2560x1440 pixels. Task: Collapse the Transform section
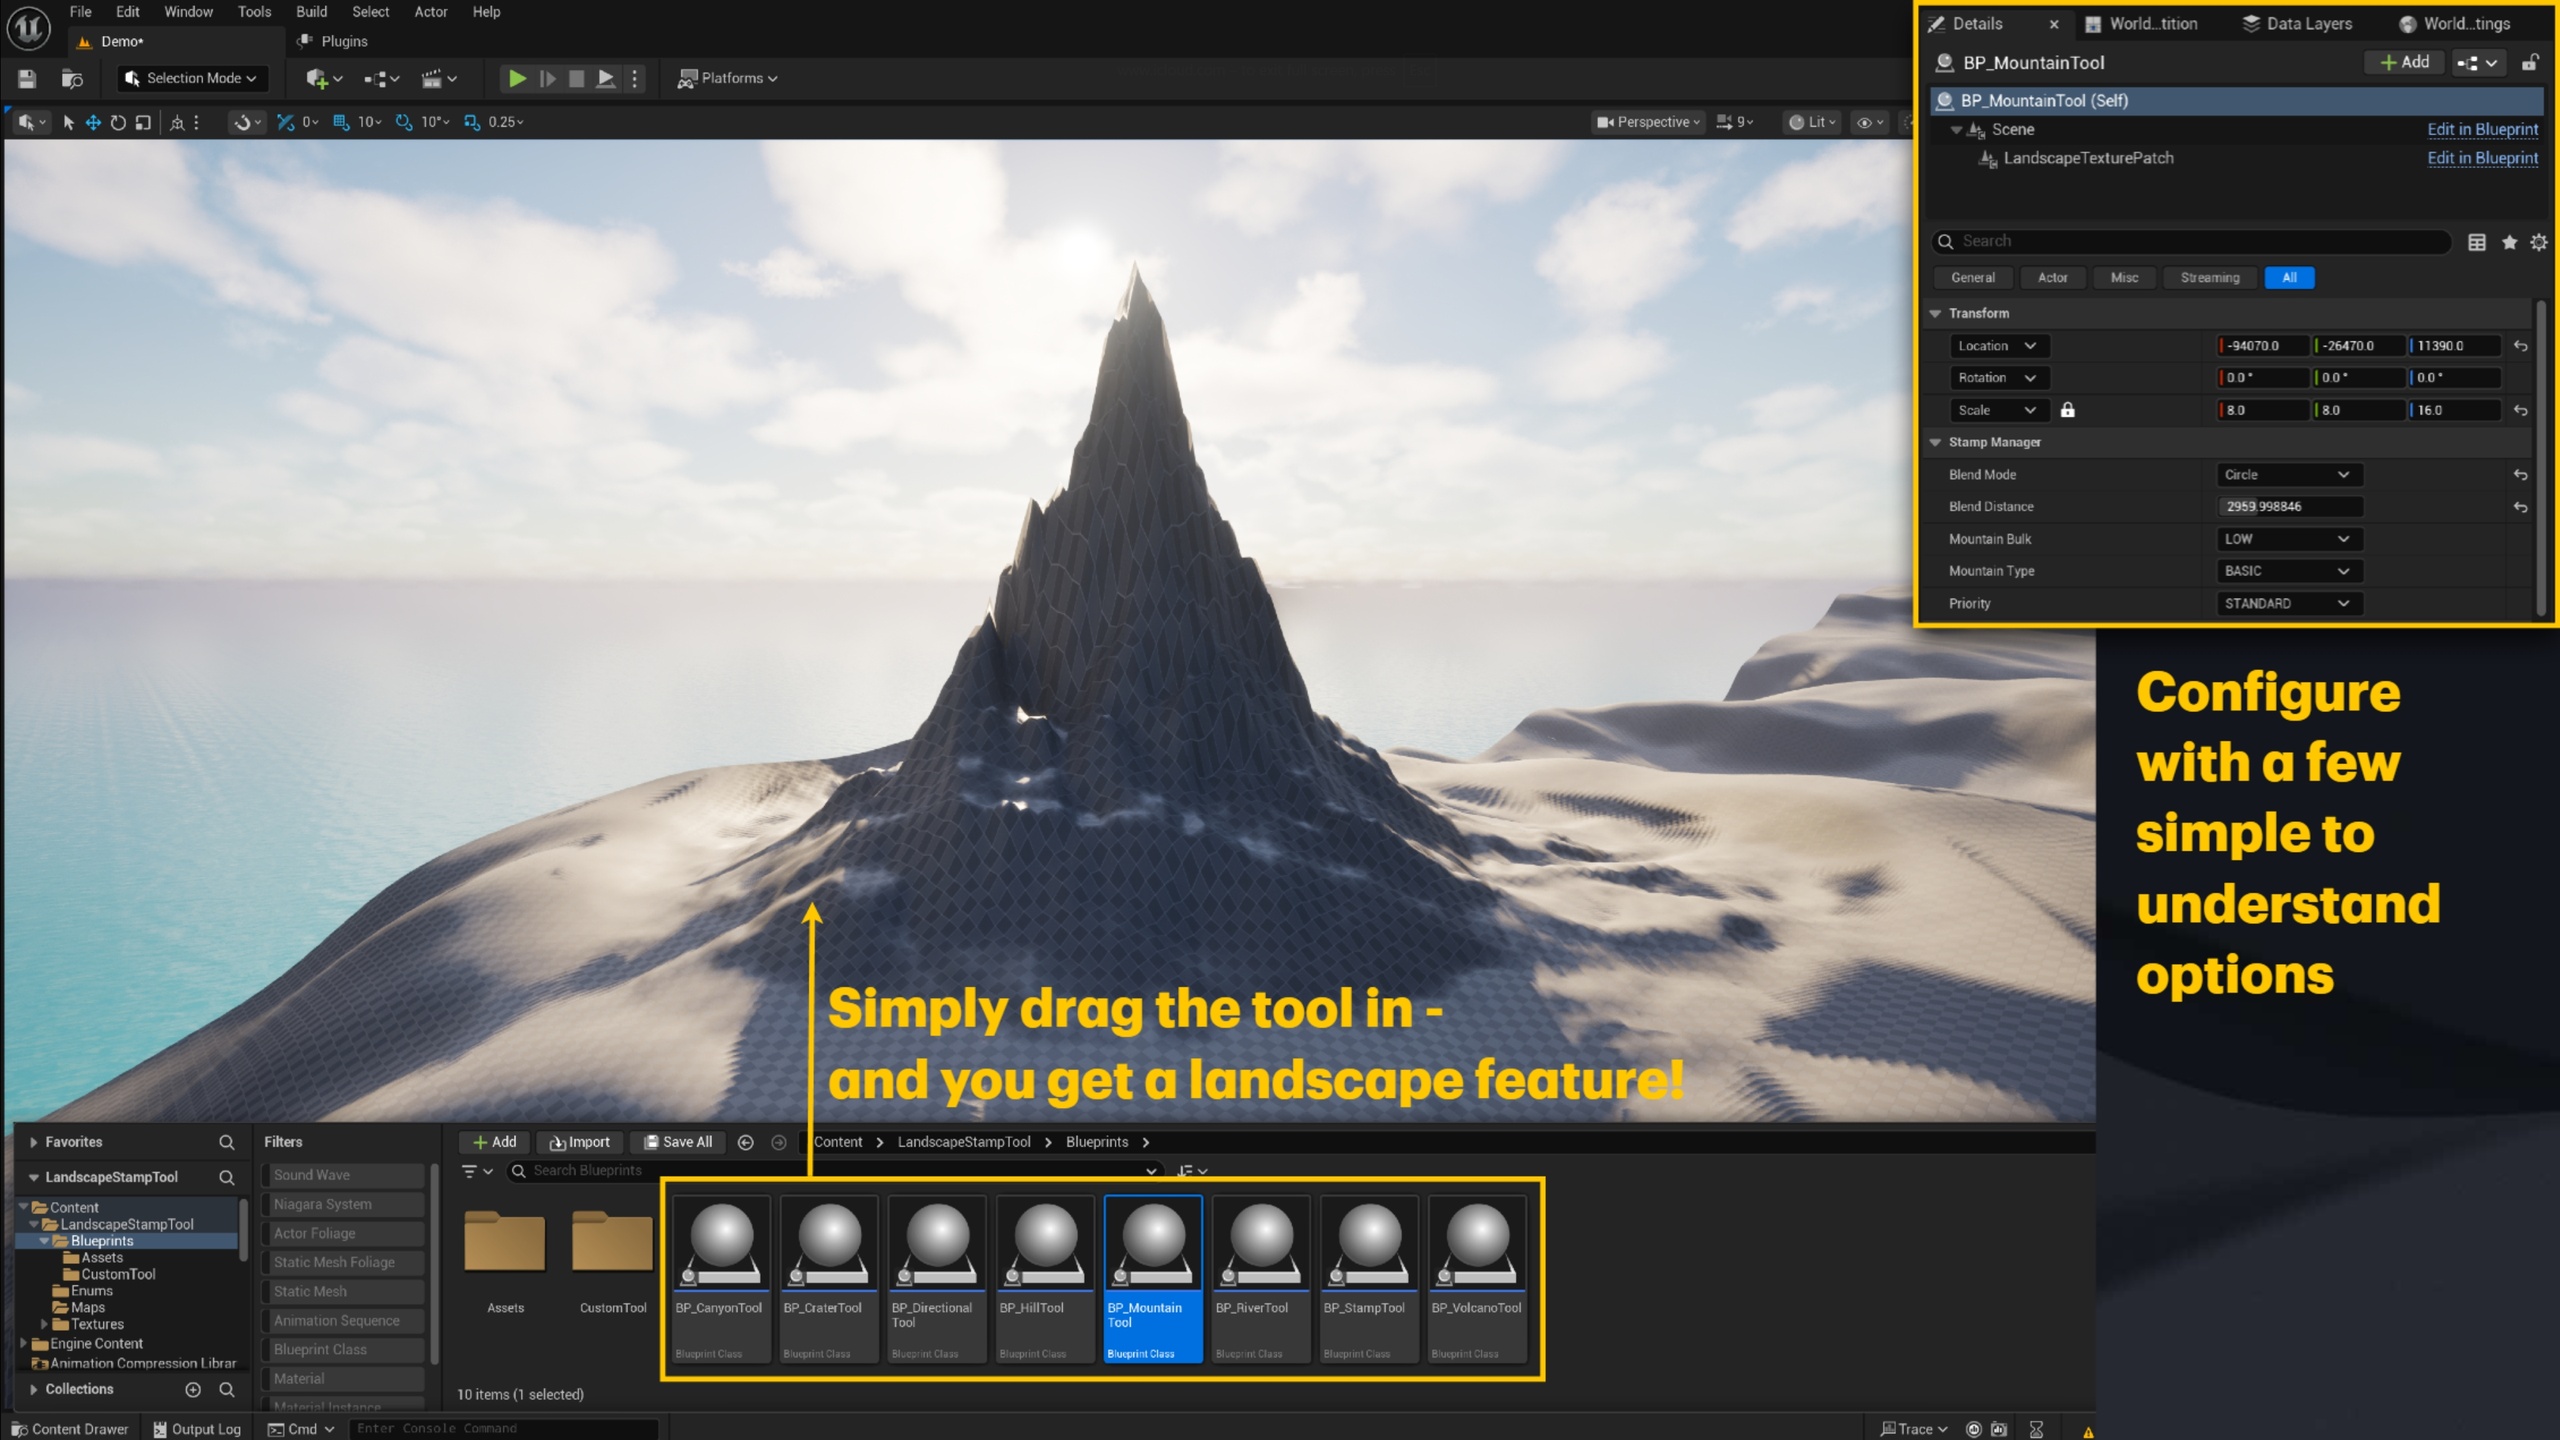tap(1935, 314)
